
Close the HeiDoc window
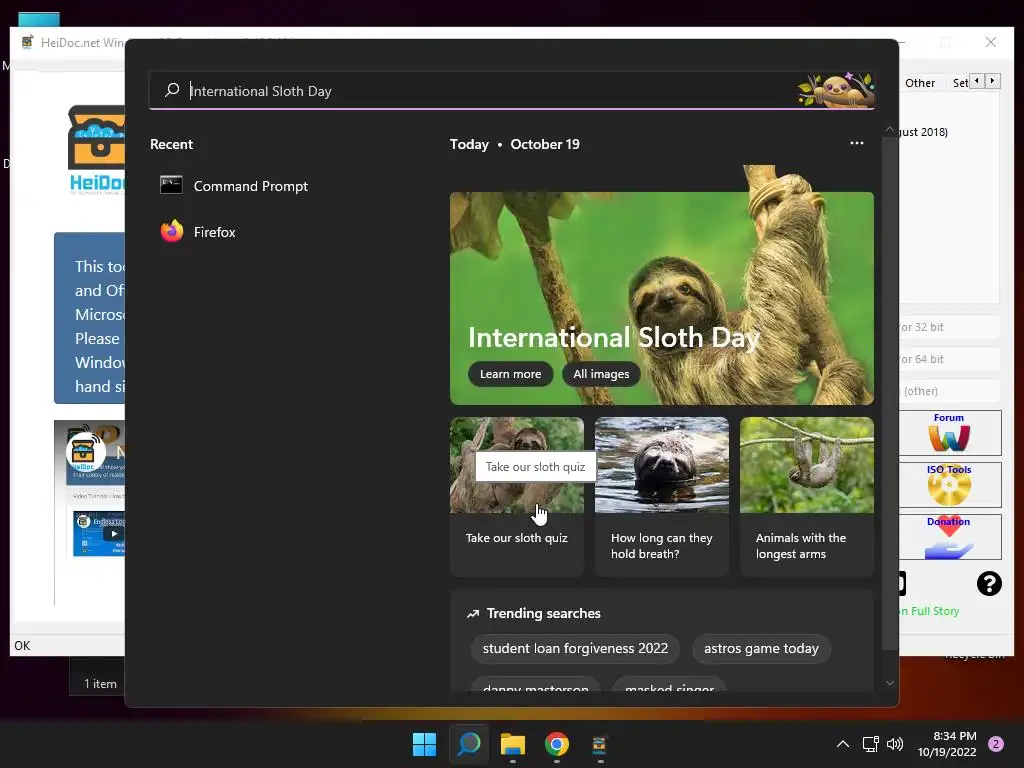click(x=991, y=42)
